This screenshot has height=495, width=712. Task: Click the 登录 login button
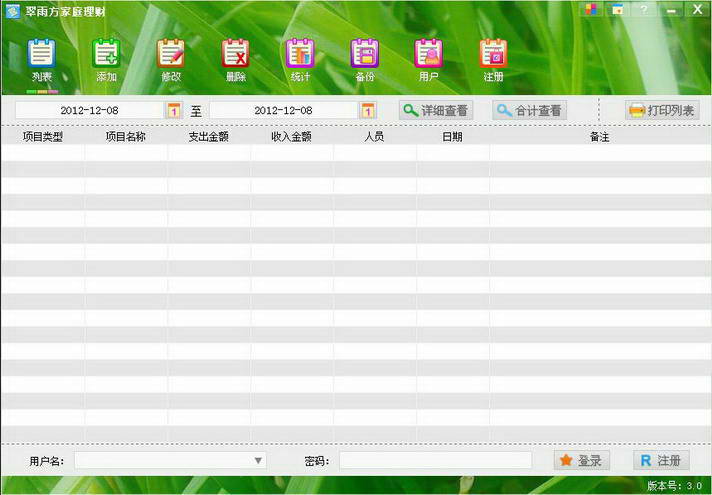click(581, 460)
